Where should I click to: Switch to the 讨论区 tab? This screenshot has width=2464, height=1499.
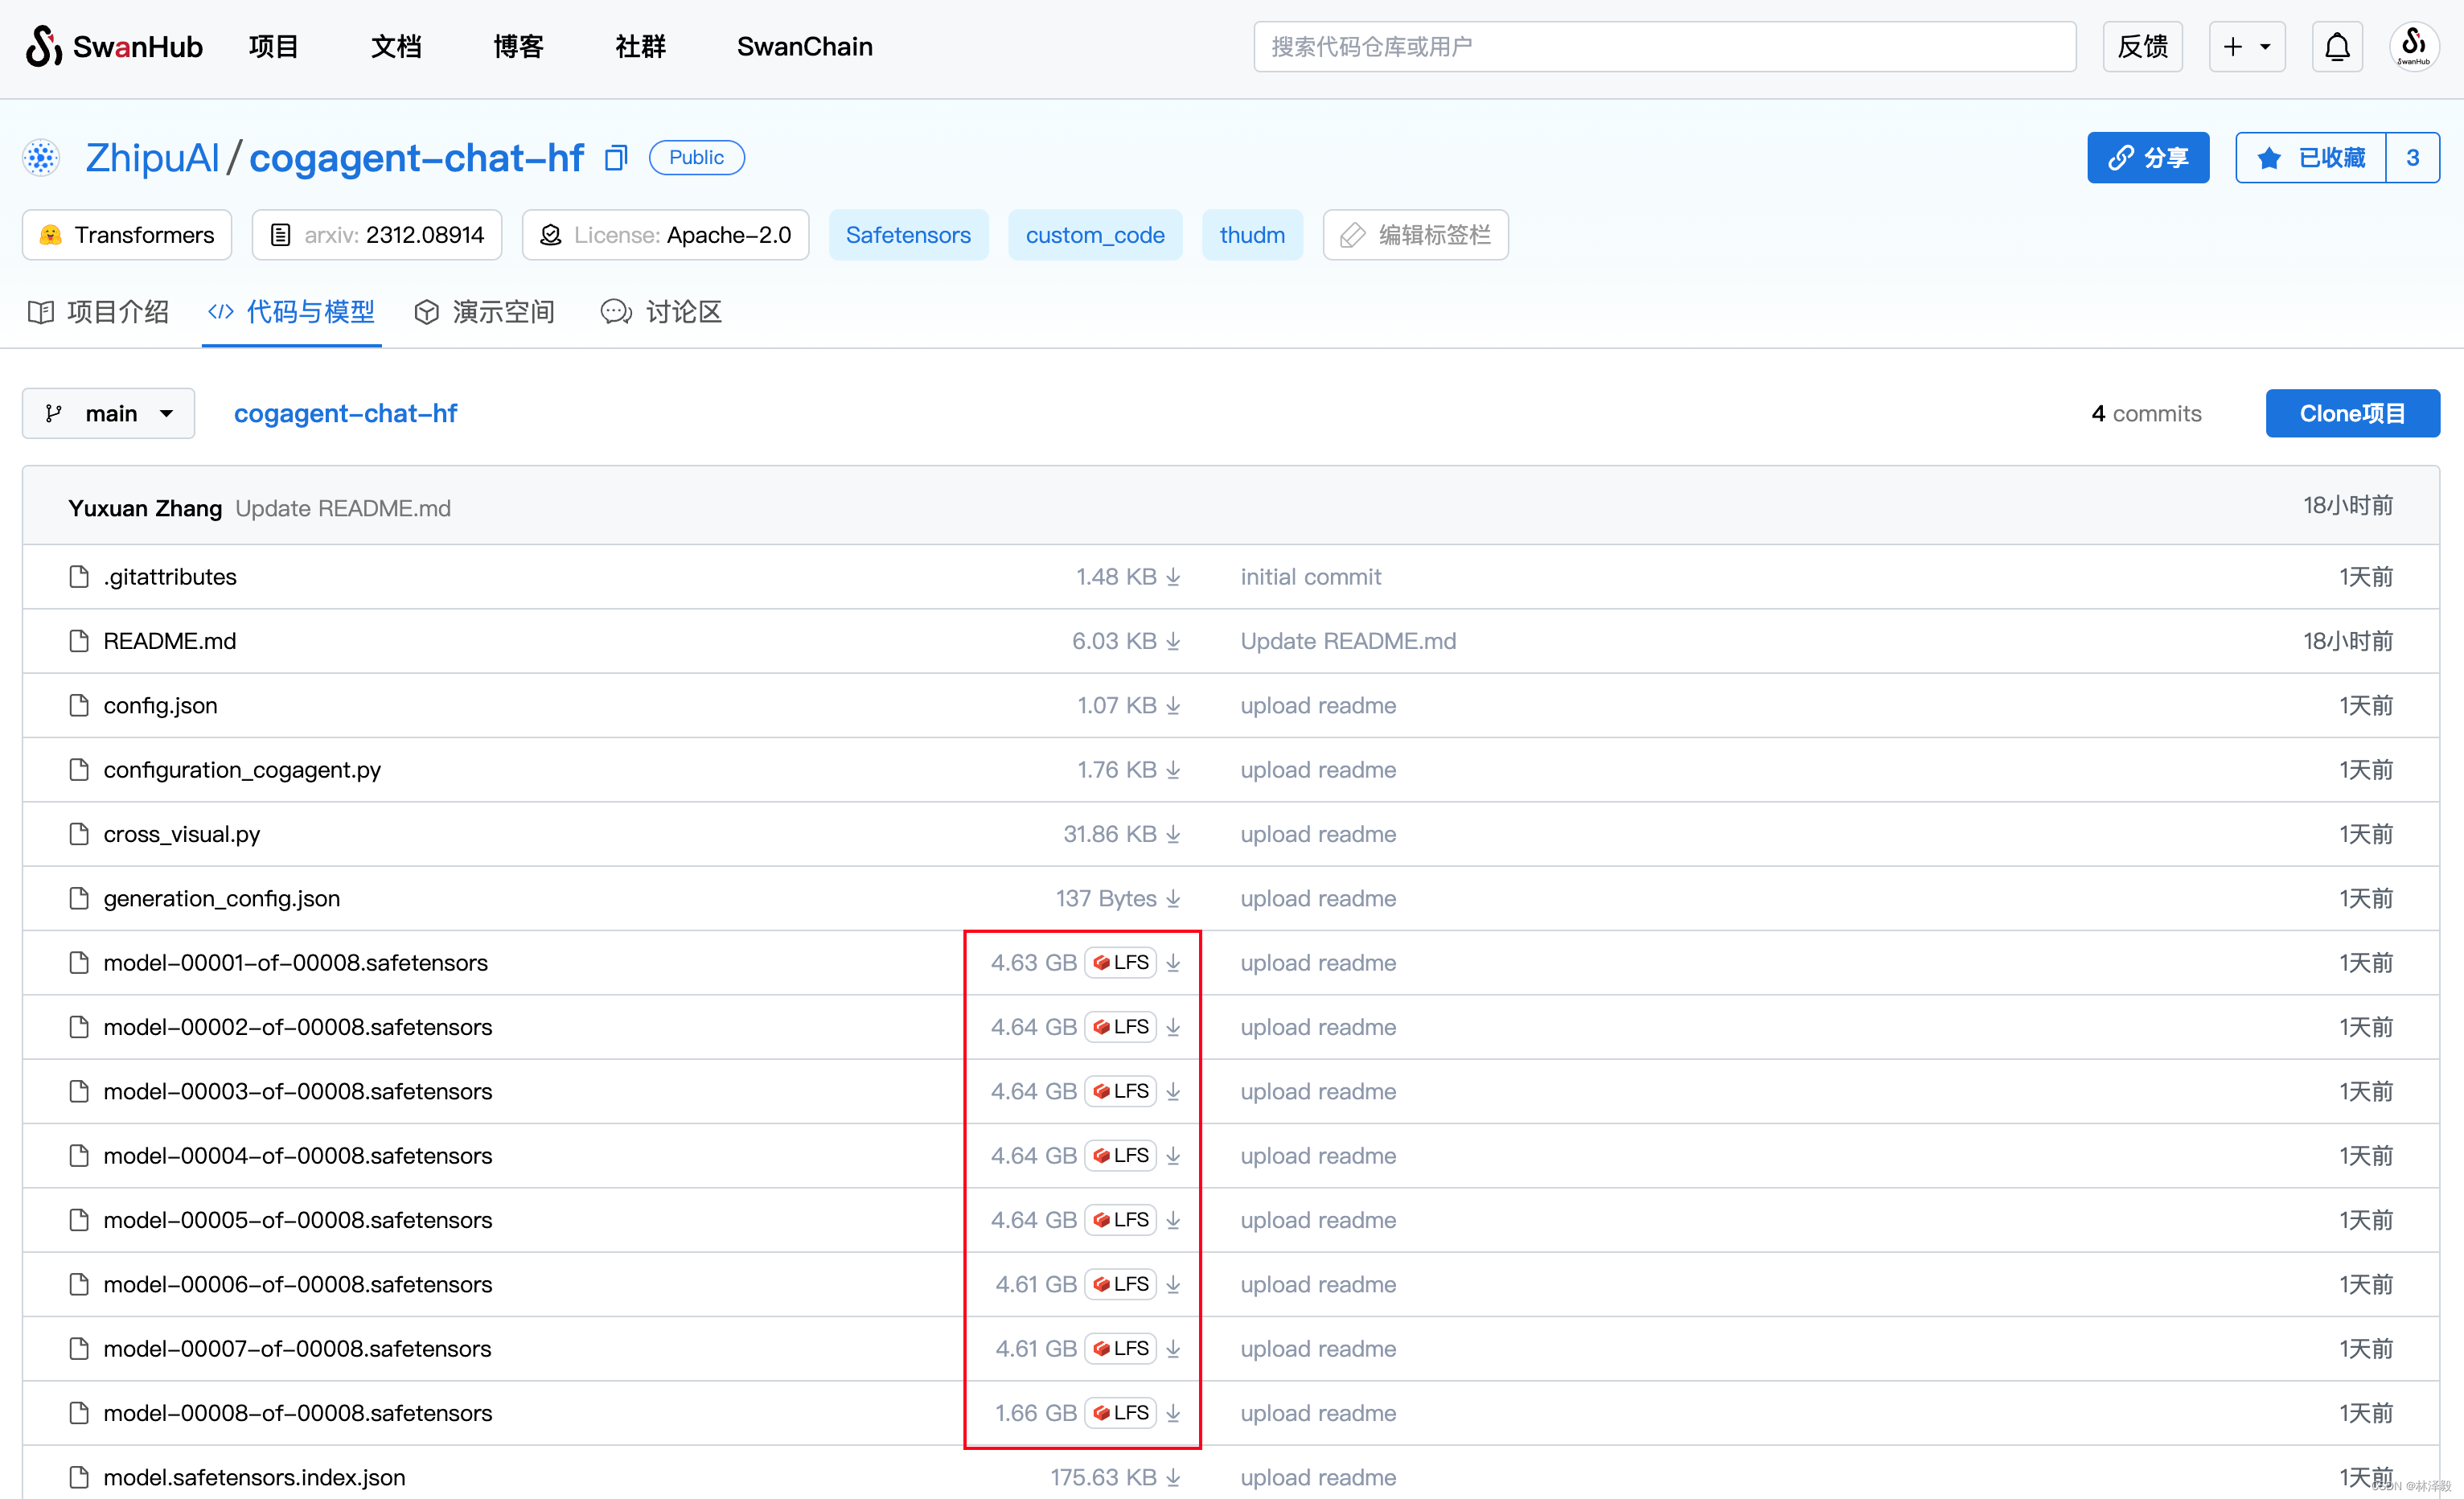(x=661, y=312)
